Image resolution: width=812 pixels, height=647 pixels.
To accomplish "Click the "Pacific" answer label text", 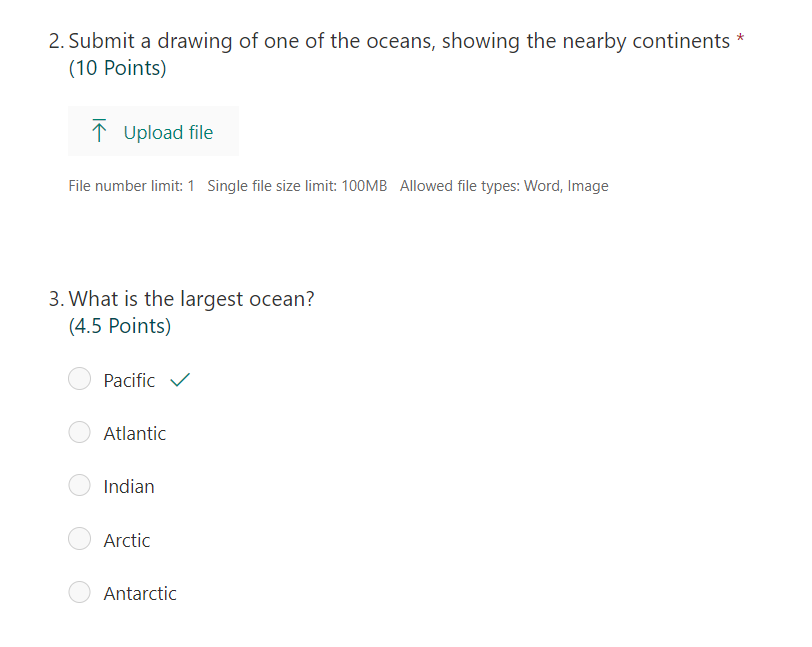I will tap(129, 381).
